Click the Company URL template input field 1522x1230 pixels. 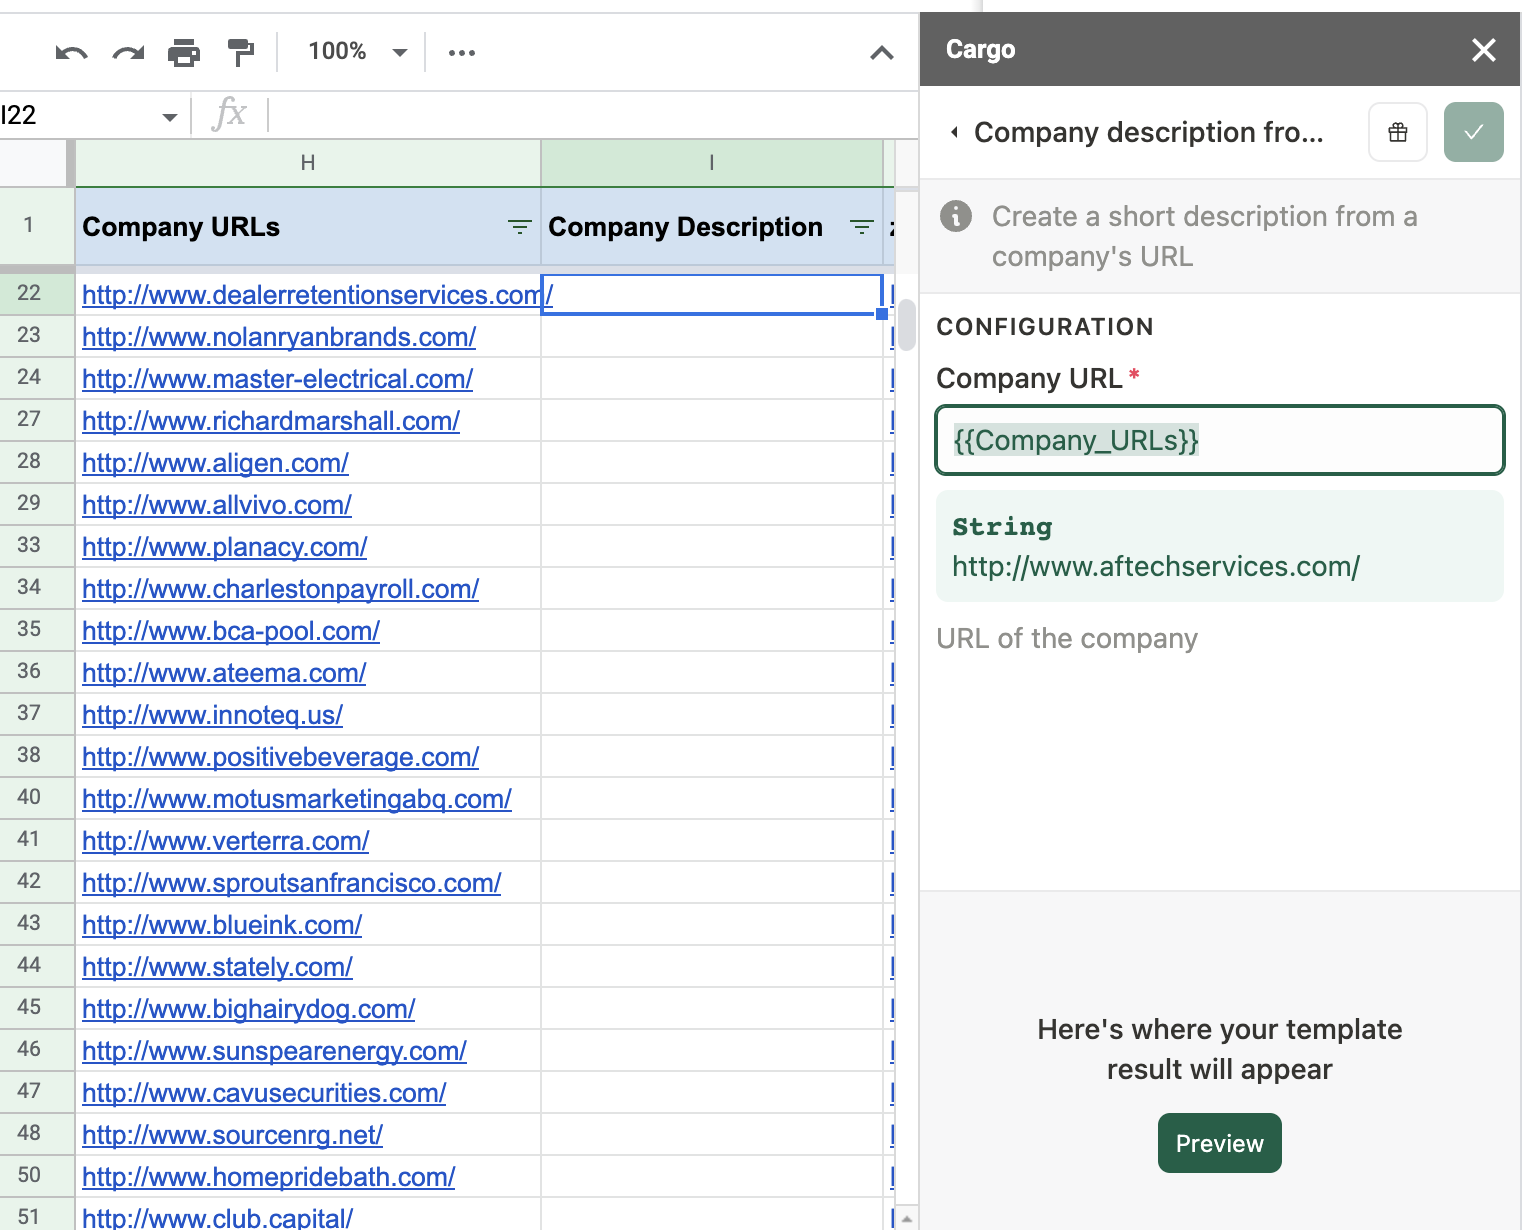tap(1219, 440)
